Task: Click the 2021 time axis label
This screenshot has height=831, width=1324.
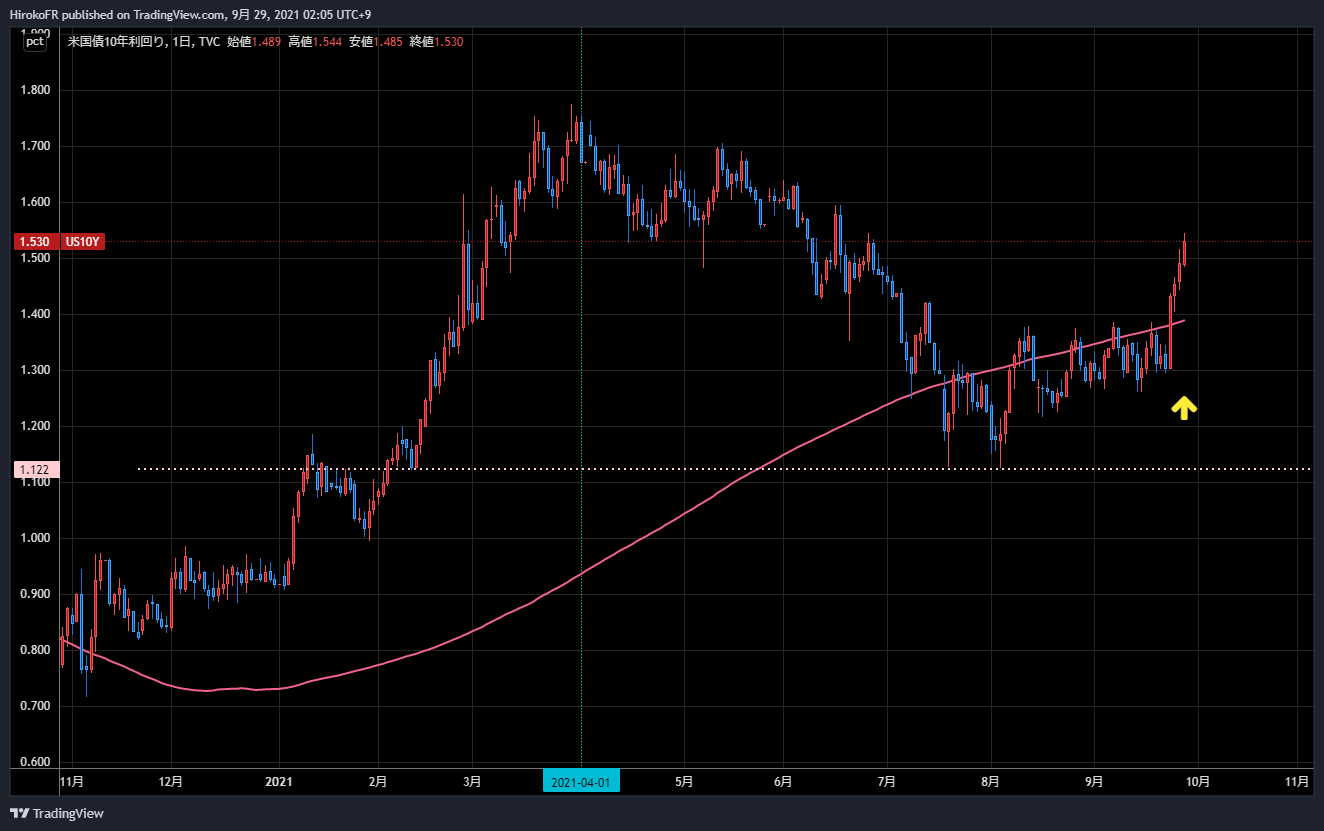Action: point(280,781)
